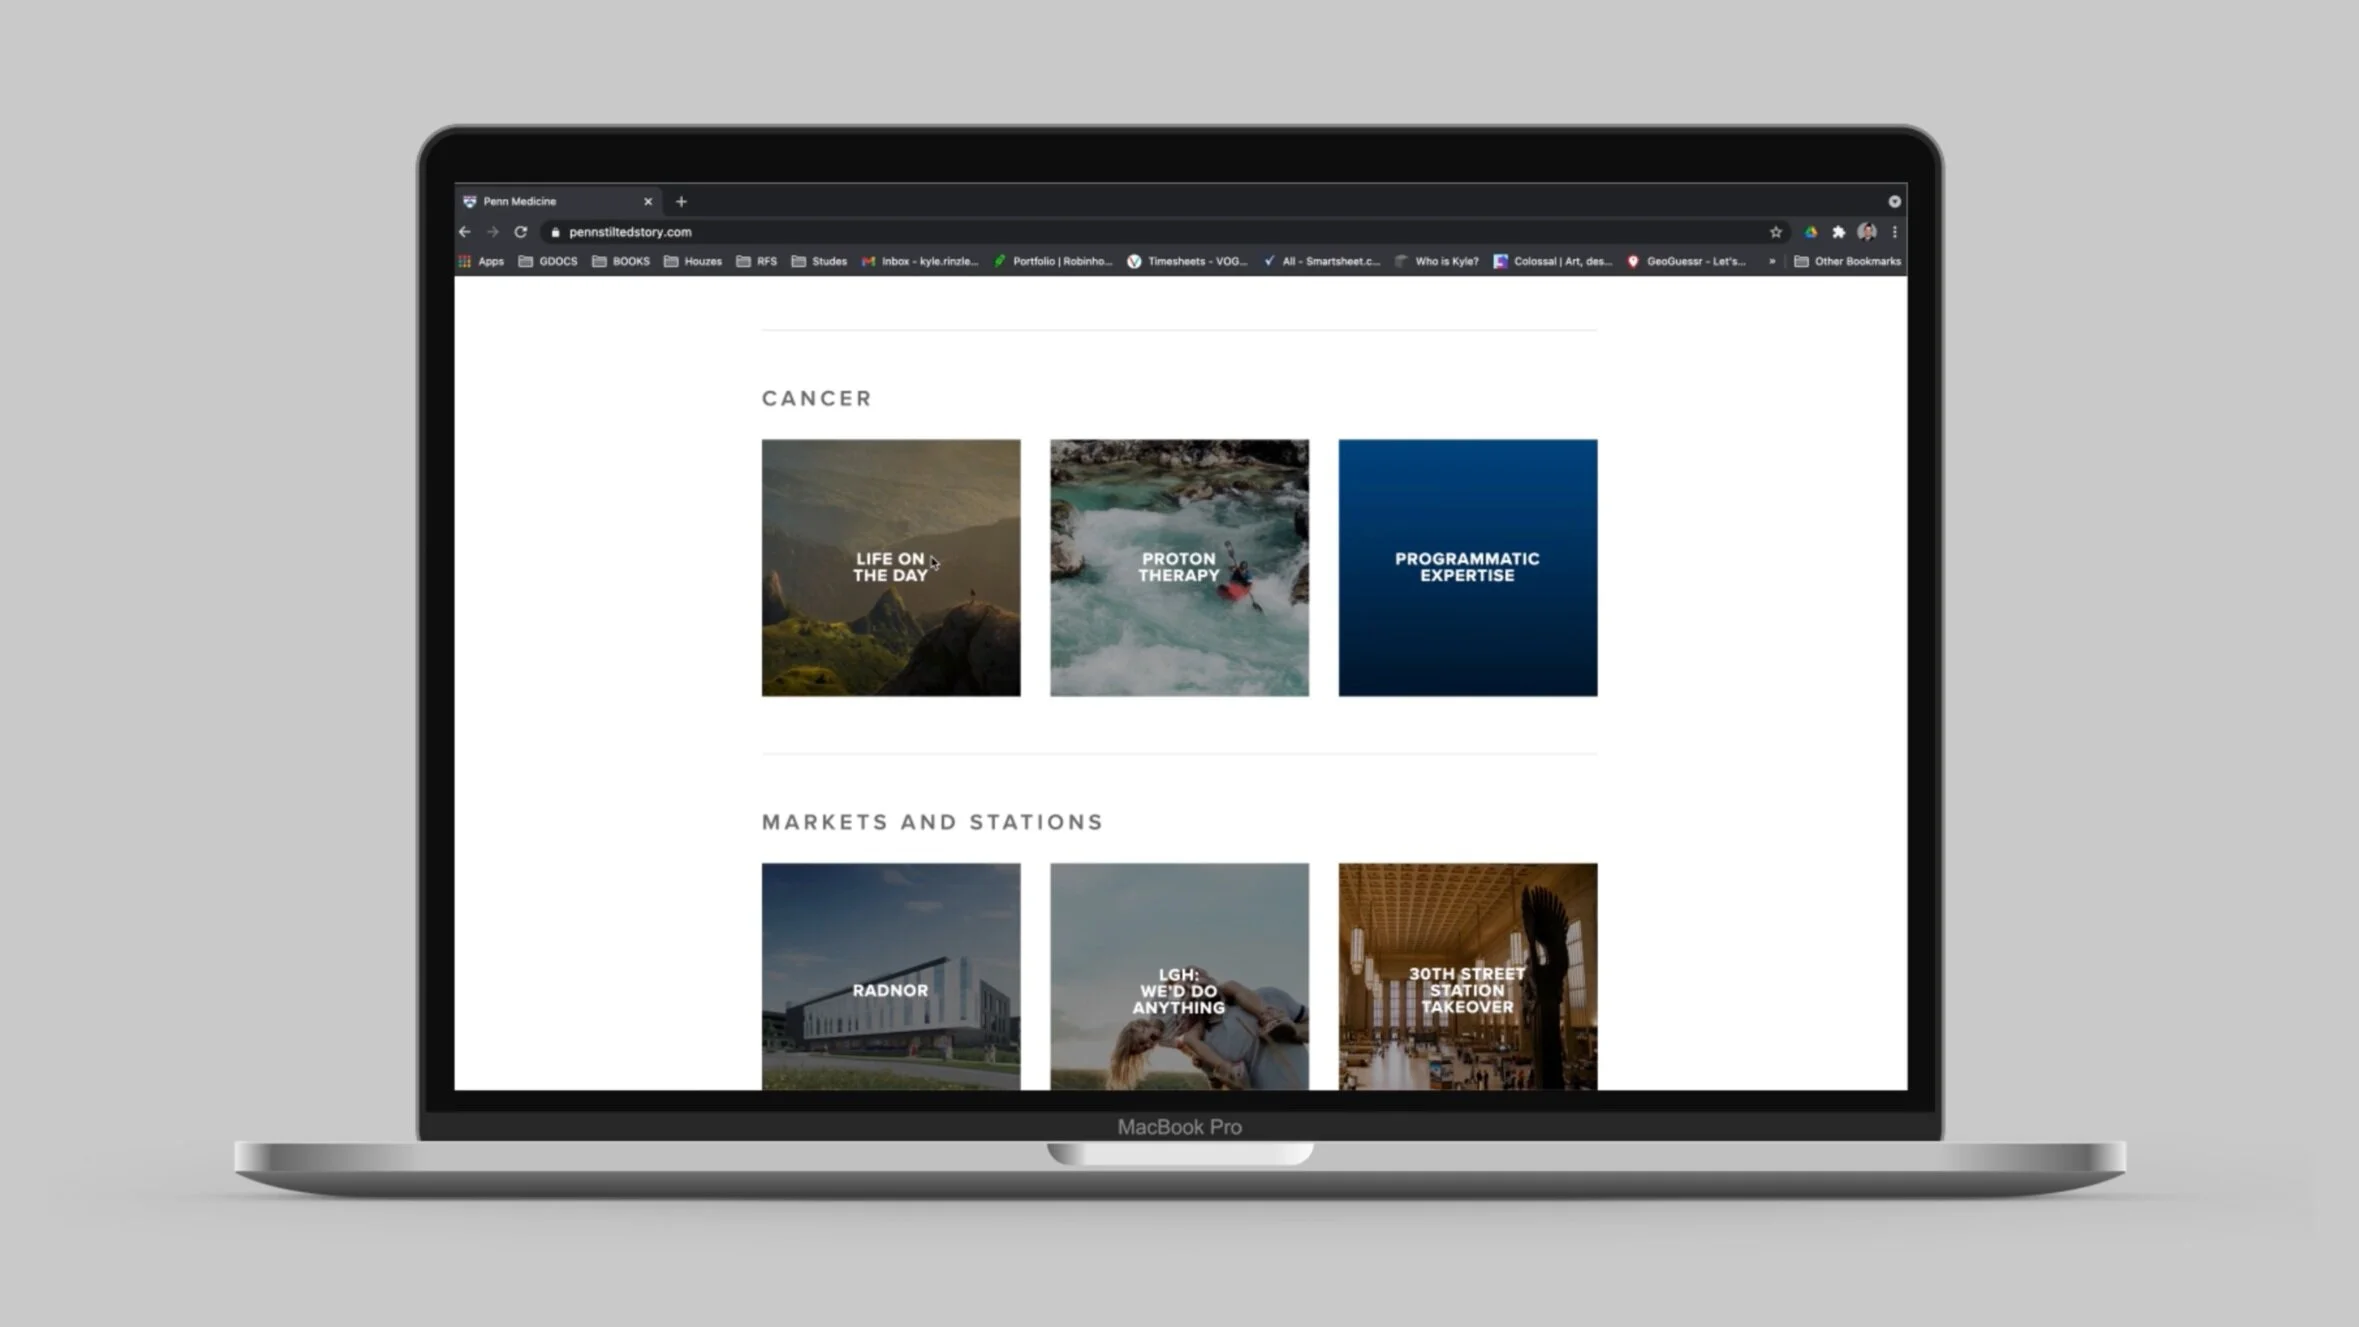Open the Proton Therapy tile
Viewport: 2359px width, 1327px height.
[x=1179, y=567]
